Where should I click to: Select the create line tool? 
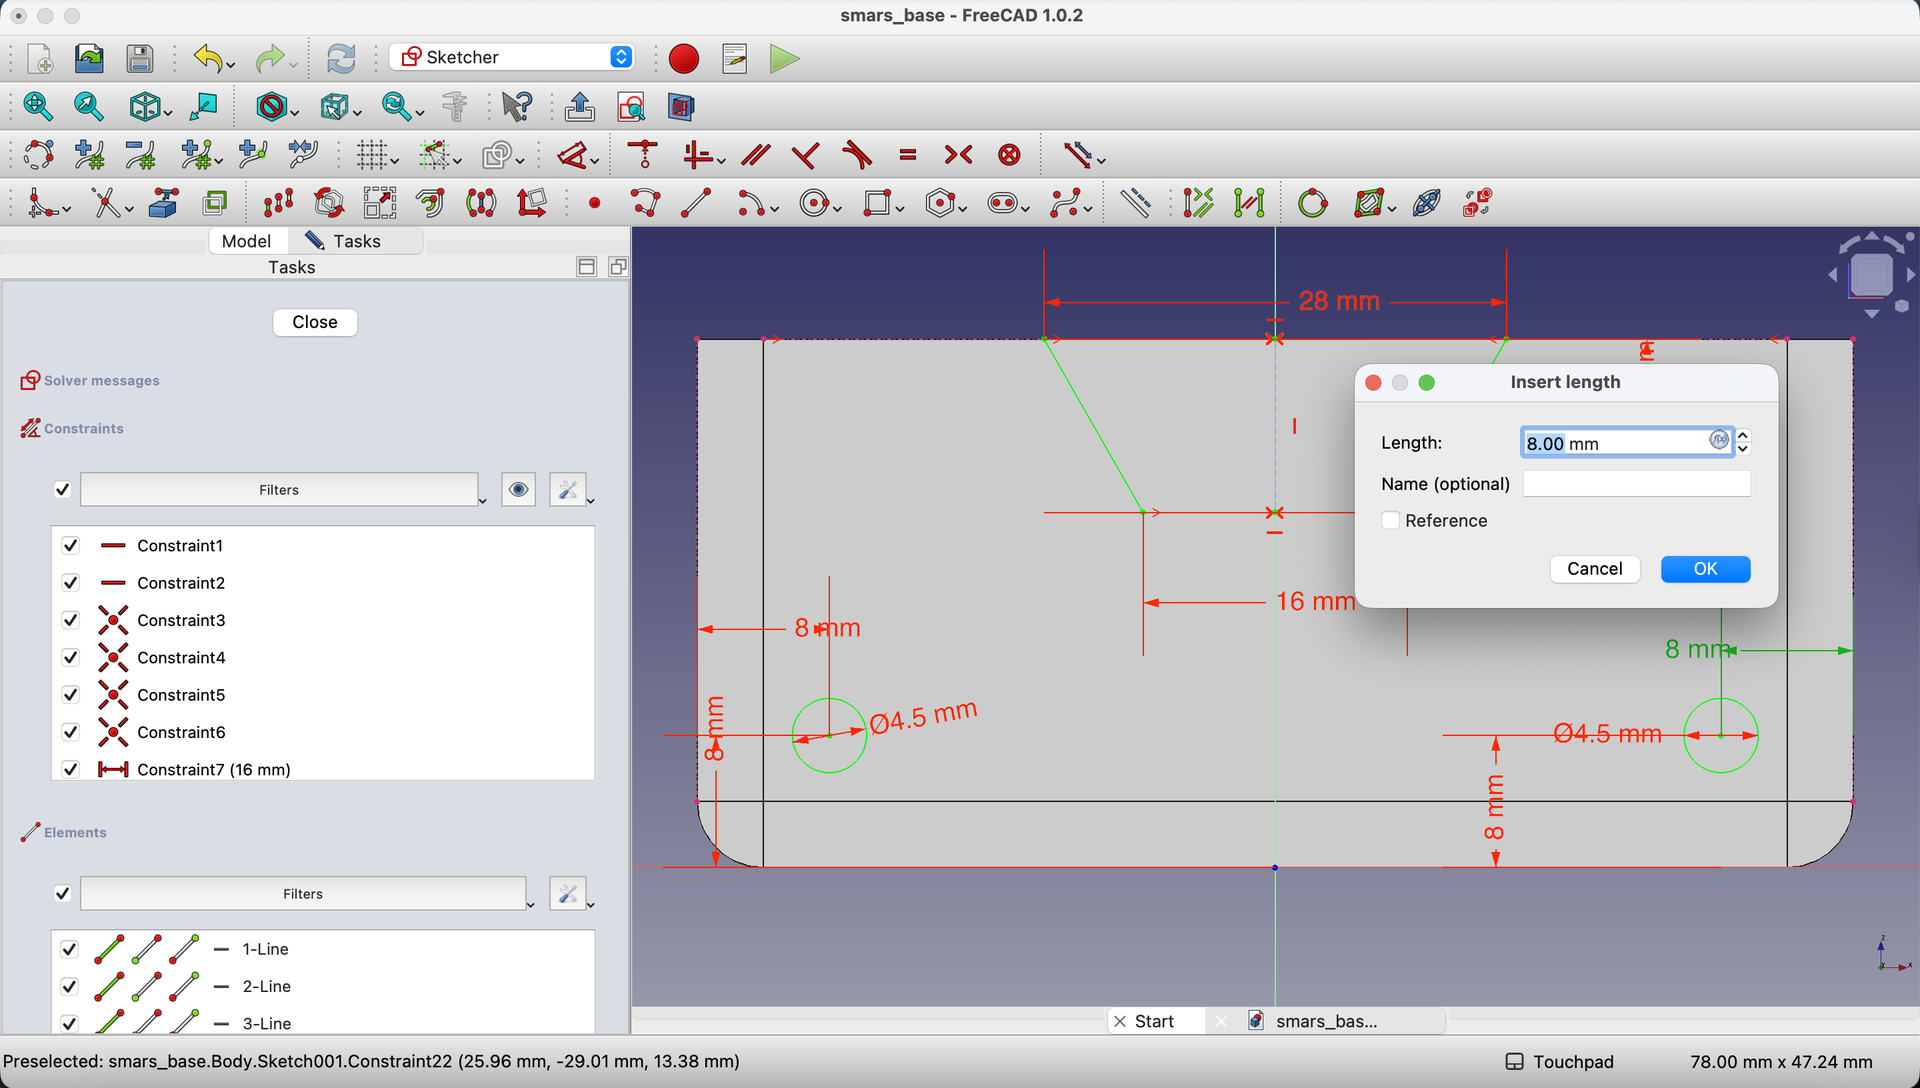tap(696, 204)
